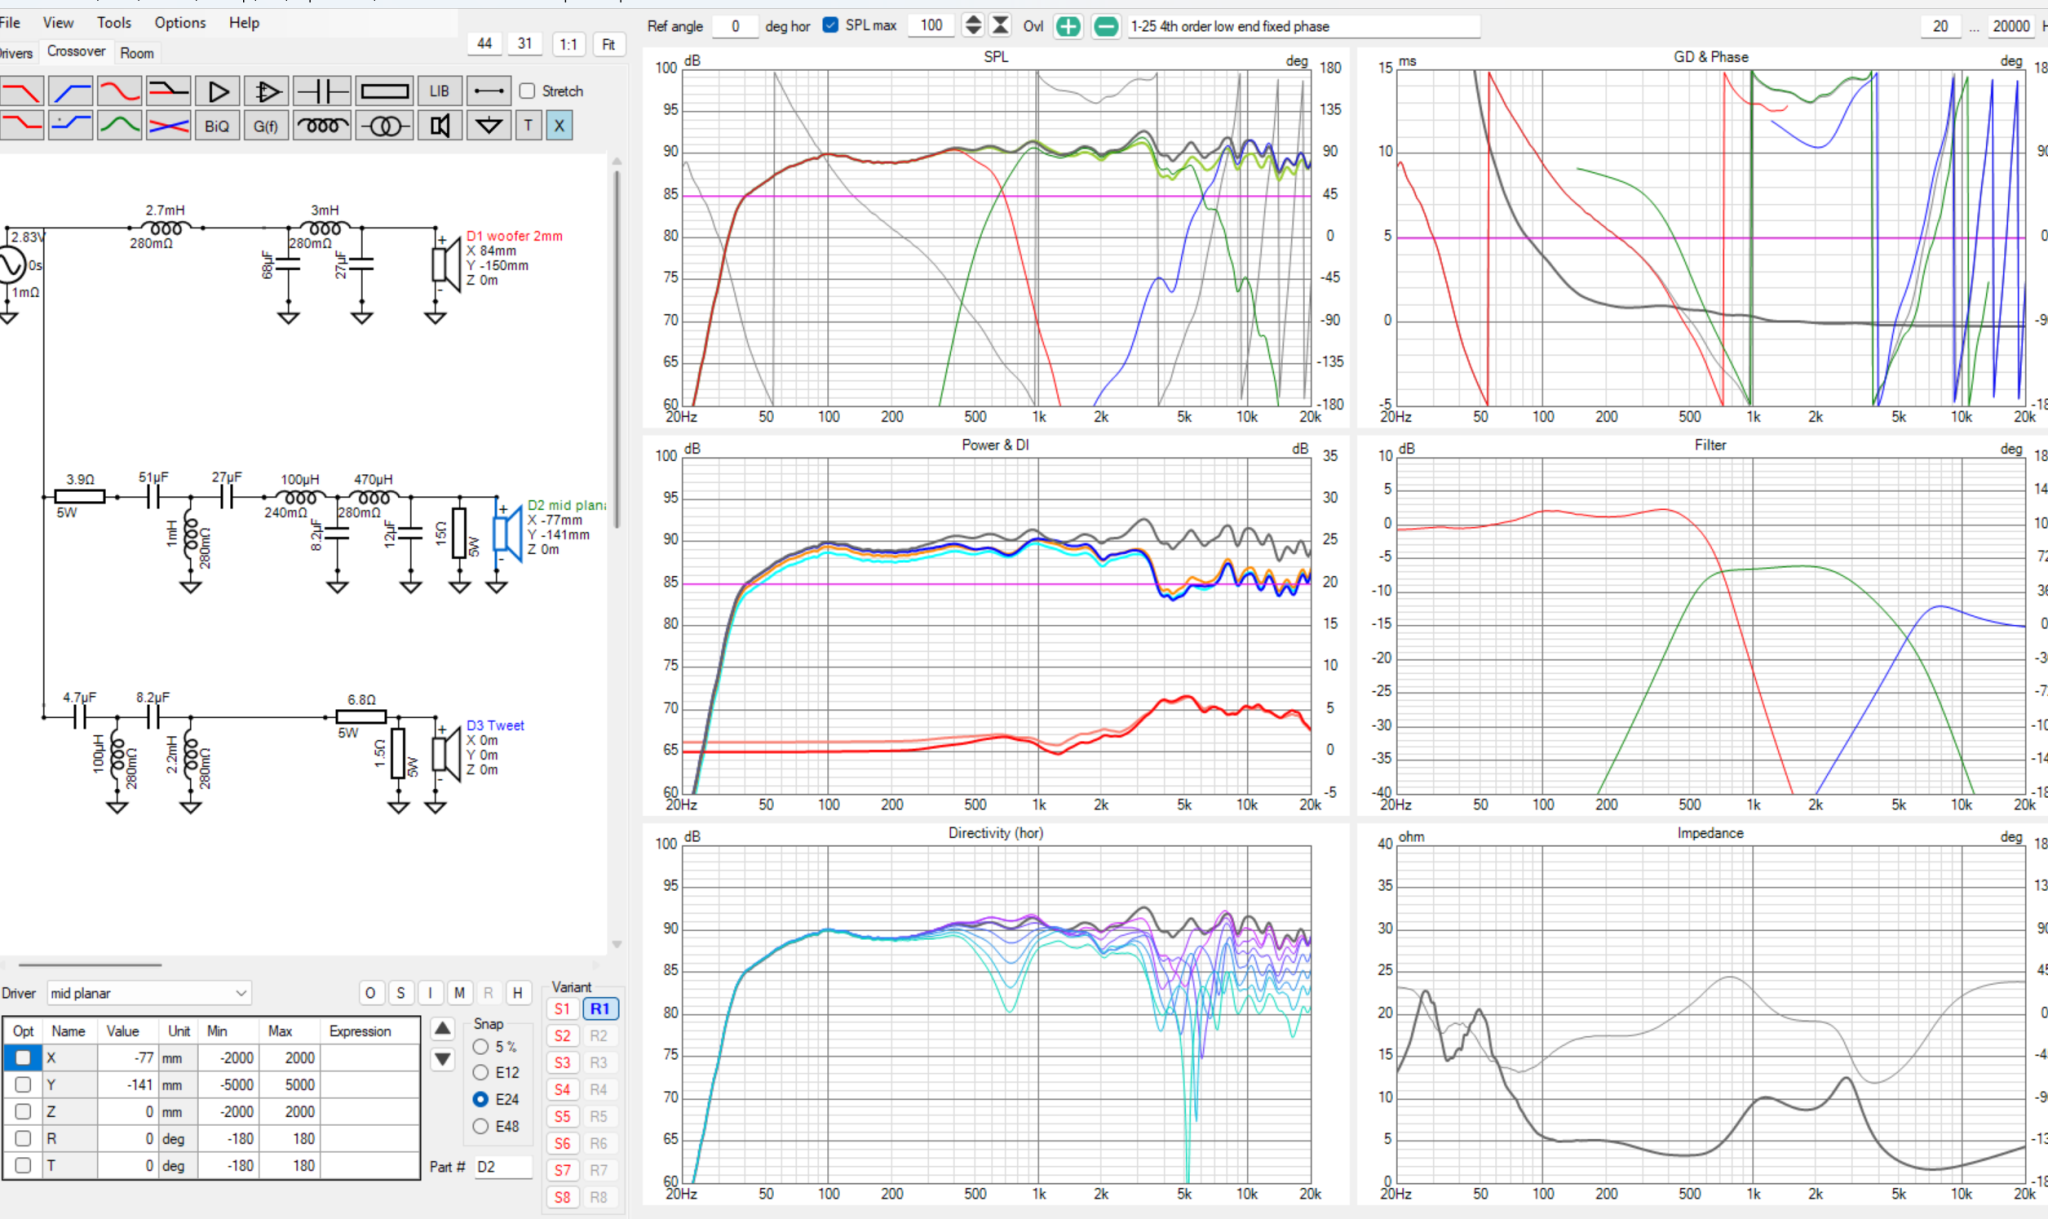Open the Tools menu
The height and width of the screenshot is (1219, 2048).
[x=114, y=22]
